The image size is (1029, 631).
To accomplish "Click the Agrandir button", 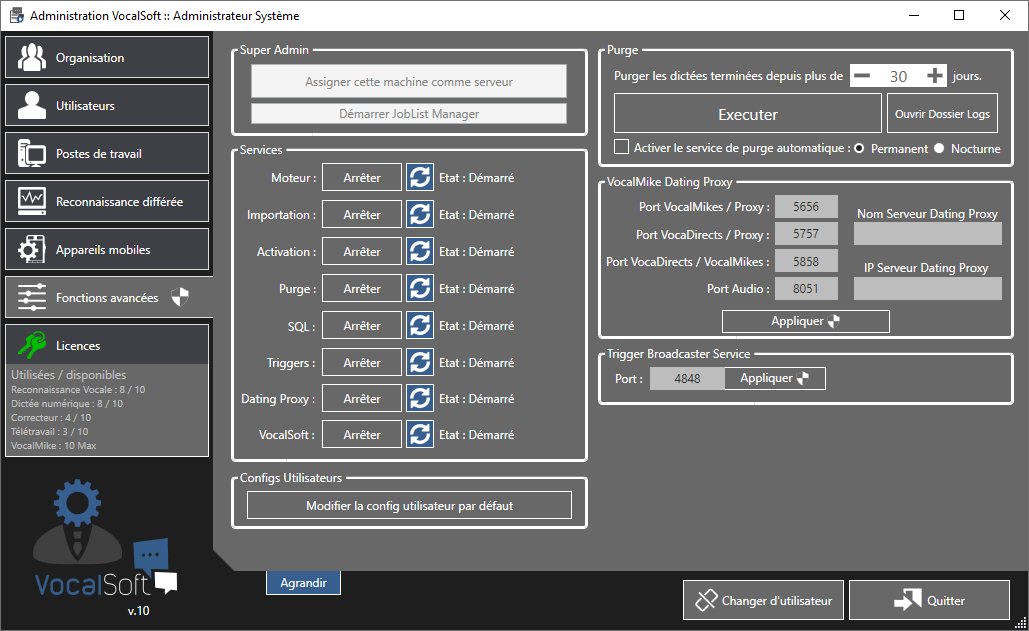I will pos(303,582).
